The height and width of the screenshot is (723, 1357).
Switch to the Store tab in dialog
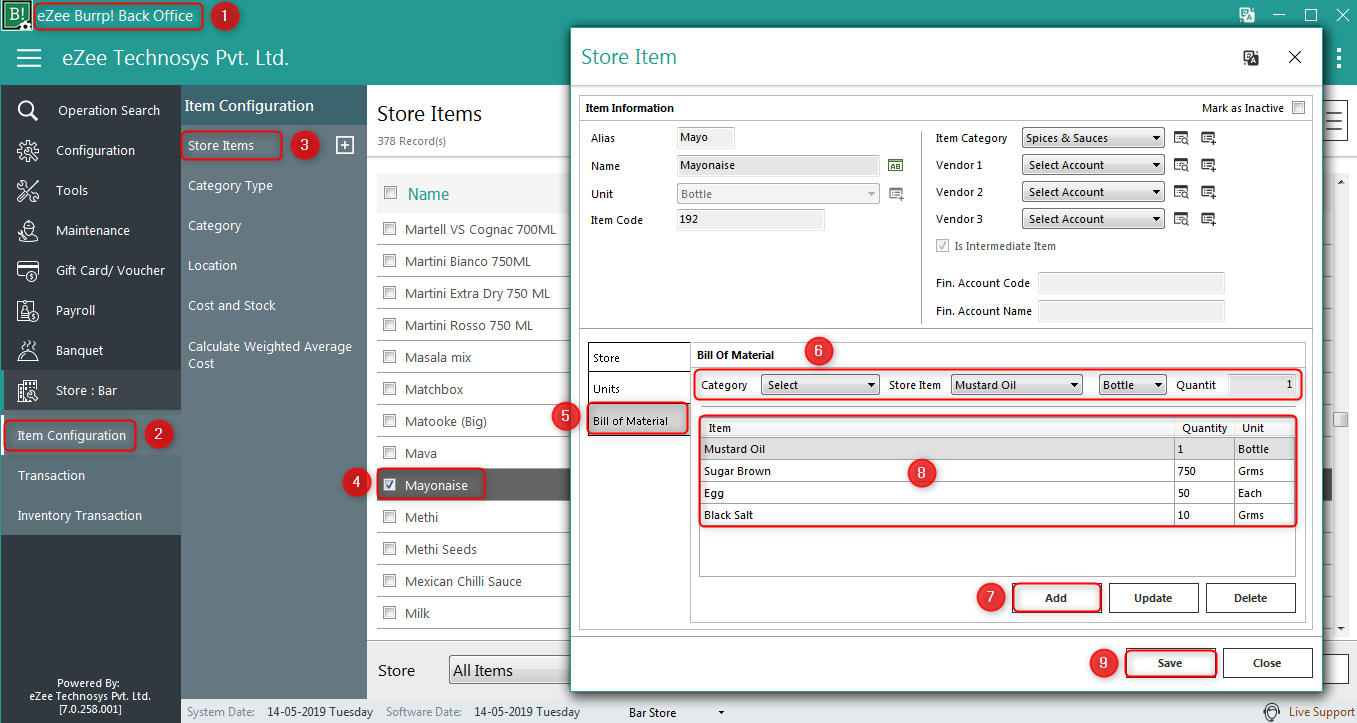[639, 358]
